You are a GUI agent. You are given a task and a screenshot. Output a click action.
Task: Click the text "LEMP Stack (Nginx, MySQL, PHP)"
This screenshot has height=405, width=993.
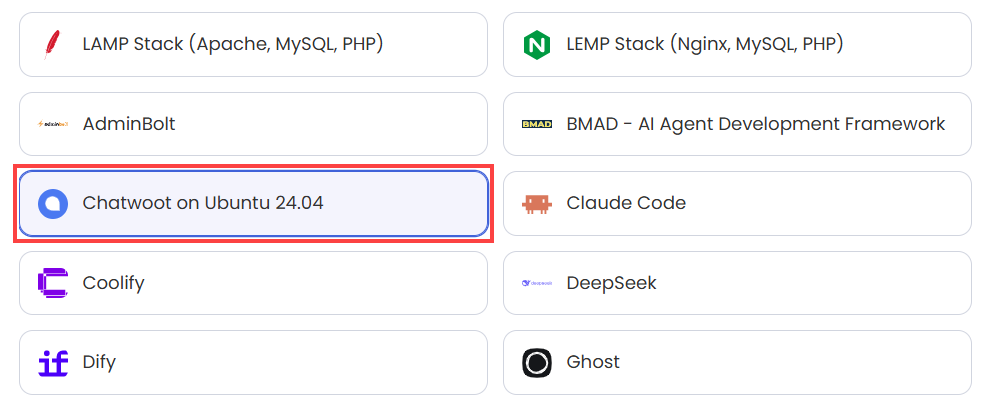(x=705, y=44)
